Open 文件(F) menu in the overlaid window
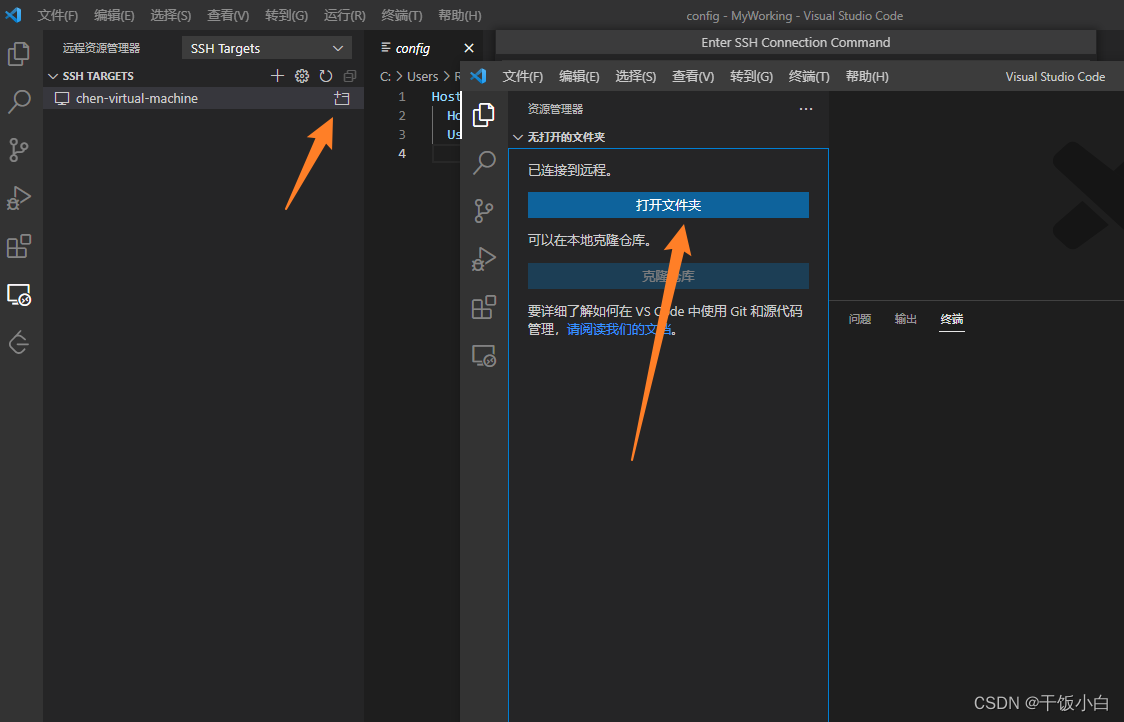The image size is (1124, 722). tap(523, 76)
